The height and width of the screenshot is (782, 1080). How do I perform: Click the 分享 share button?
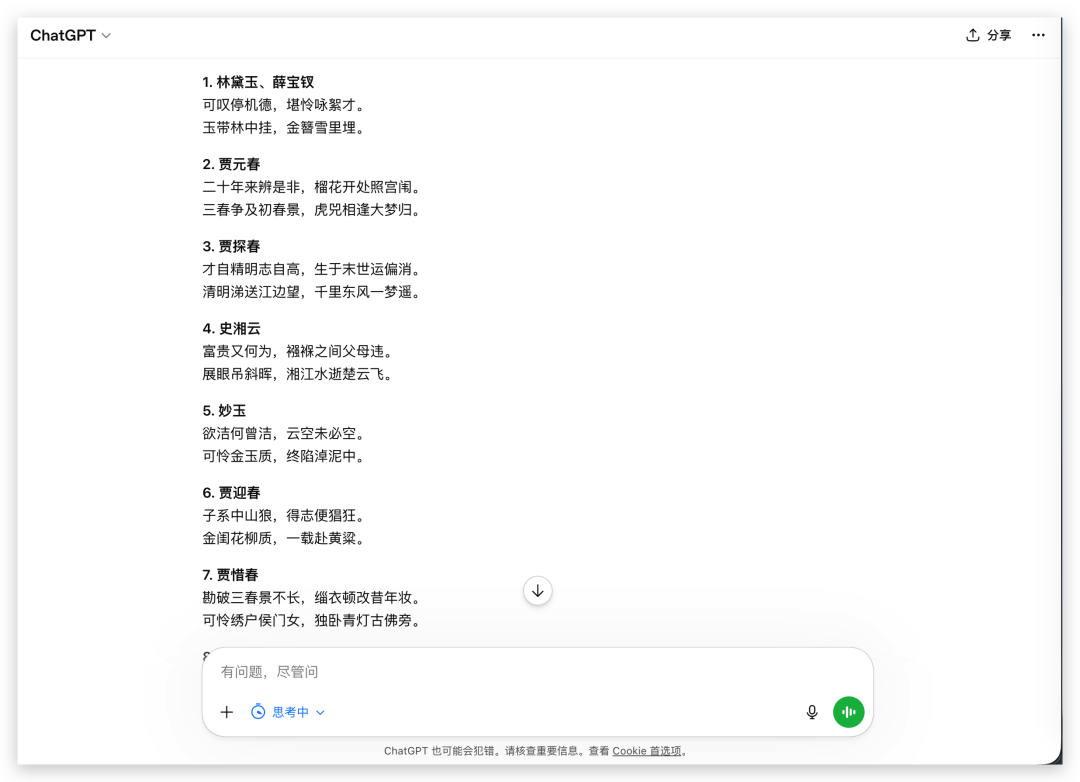click(x=988, y=34)
